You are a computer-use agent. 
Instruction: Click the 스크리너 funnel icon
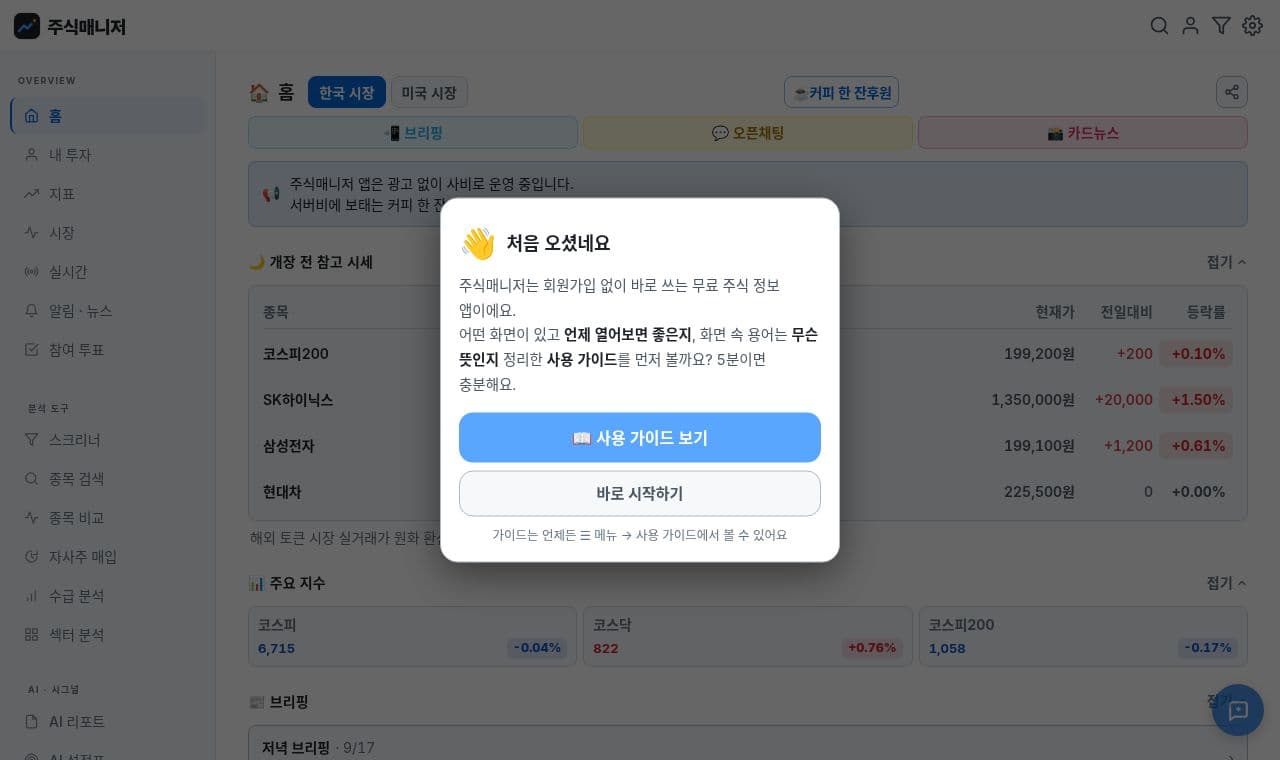[x=31, y=440]
